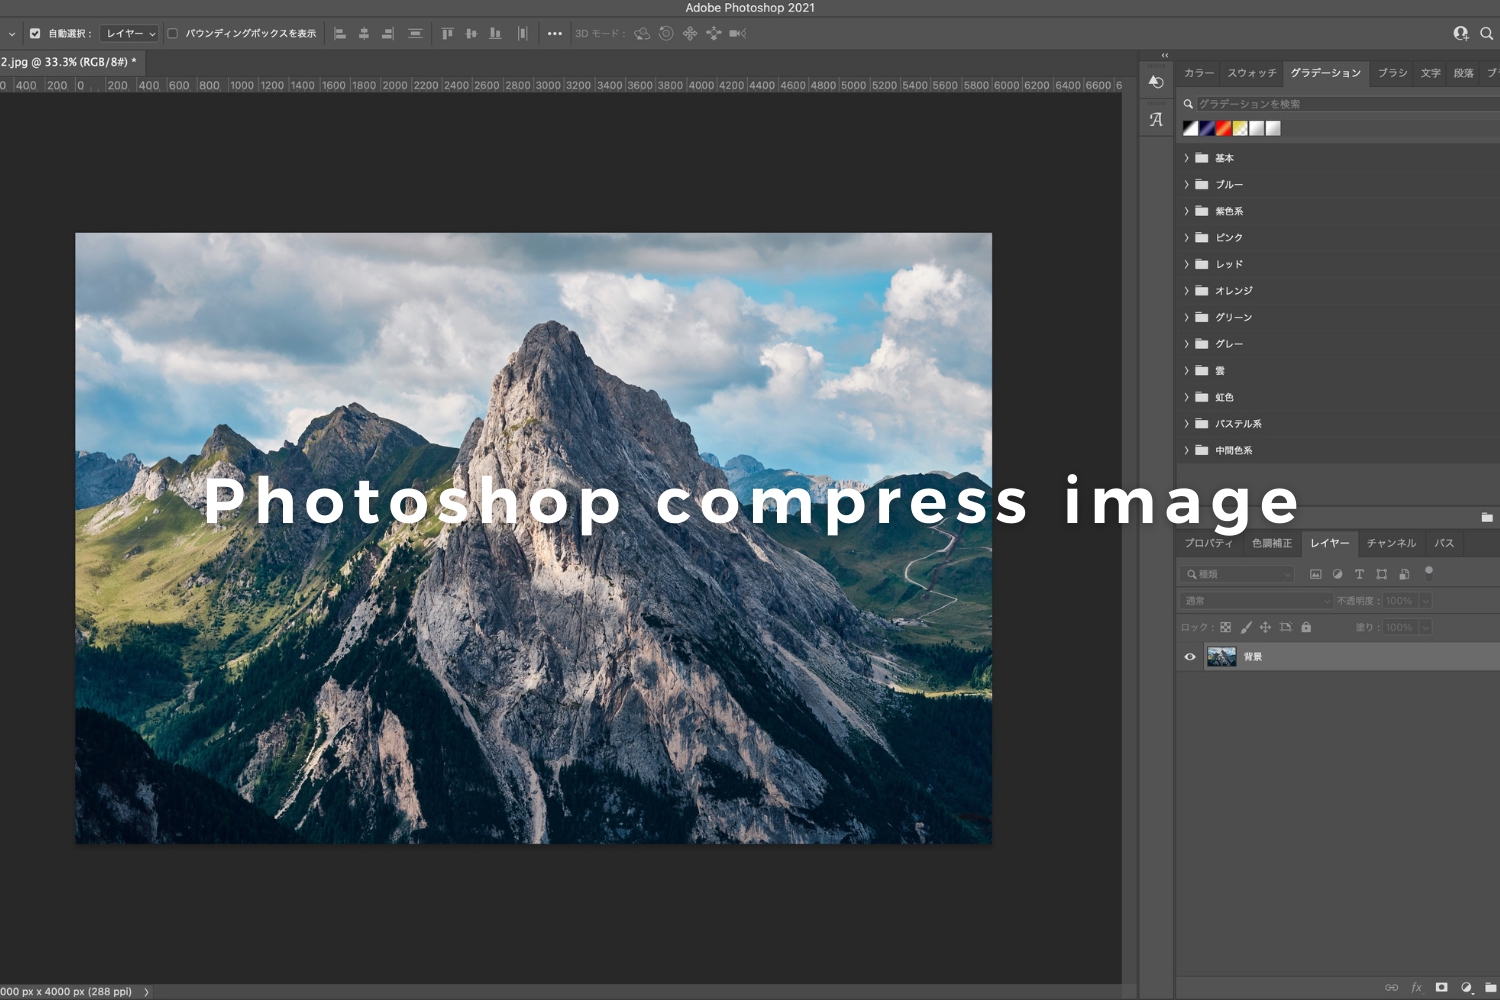The image size is (1500, 1000).
Task: Open the レイヤー auto-select dropdown
Action: [129, 34]
